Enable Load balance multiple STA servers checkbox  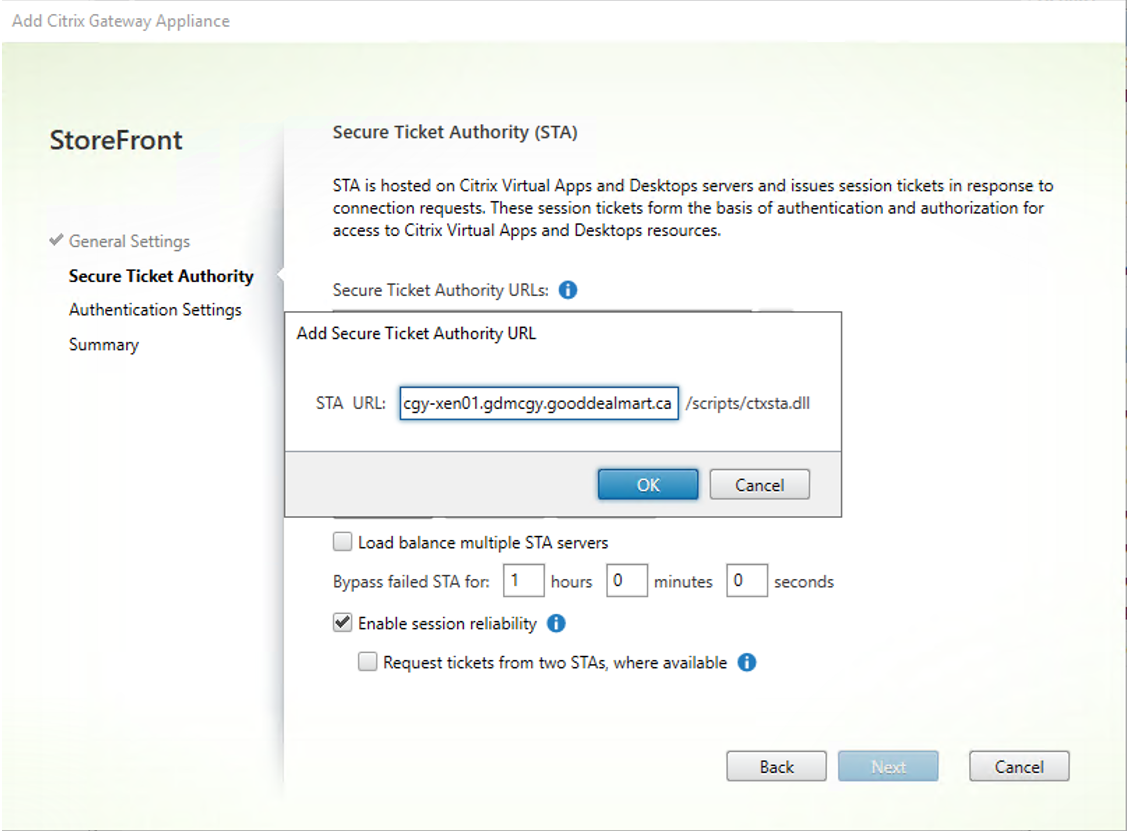coord(343,542)
